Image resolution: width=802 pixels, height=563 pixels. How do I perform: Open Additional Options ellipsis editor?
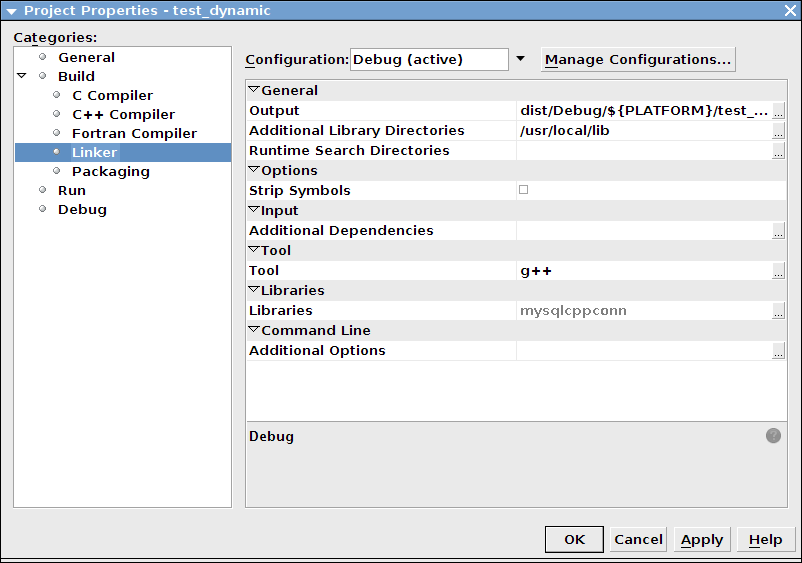pyautogui.click(x=779, y=351)
